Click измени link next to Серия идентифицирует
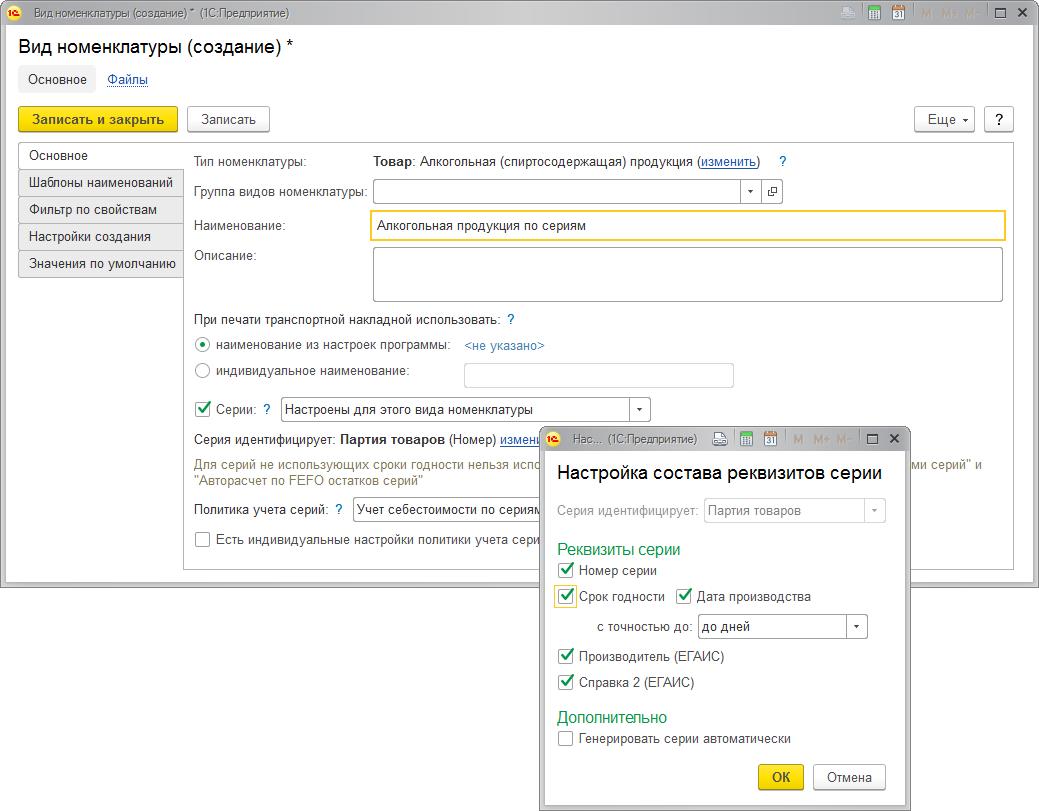This screenshot has width=1039, height=811. pyautogui.click(x=520, y=439)
